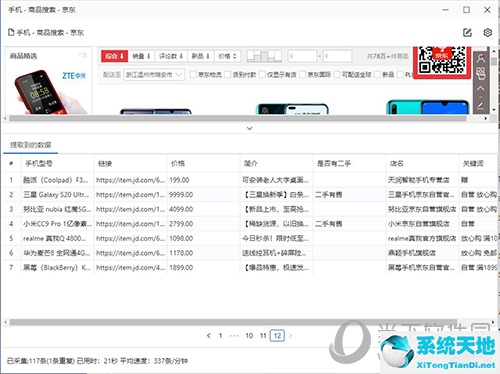Select the 小米CC9 Pro cell
This screenshot has height=374, width=500.
tap(58, 224)
